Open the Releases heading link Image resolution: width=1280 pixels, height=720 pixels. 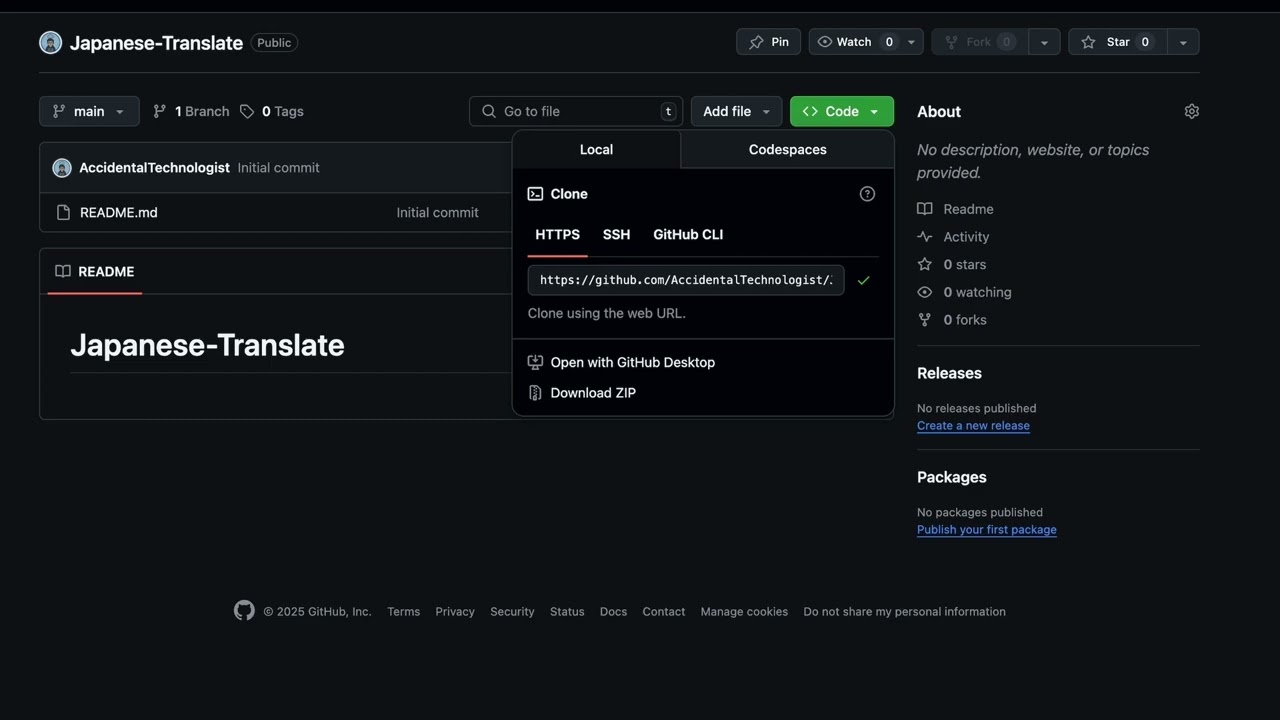click(x=949, y=373)
